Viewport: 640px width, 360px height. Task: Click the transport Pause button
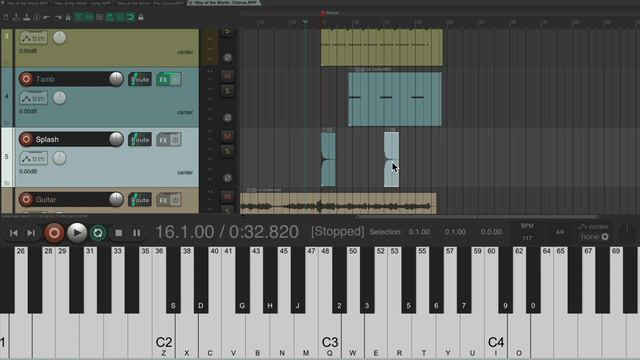[x=136, y=233]
